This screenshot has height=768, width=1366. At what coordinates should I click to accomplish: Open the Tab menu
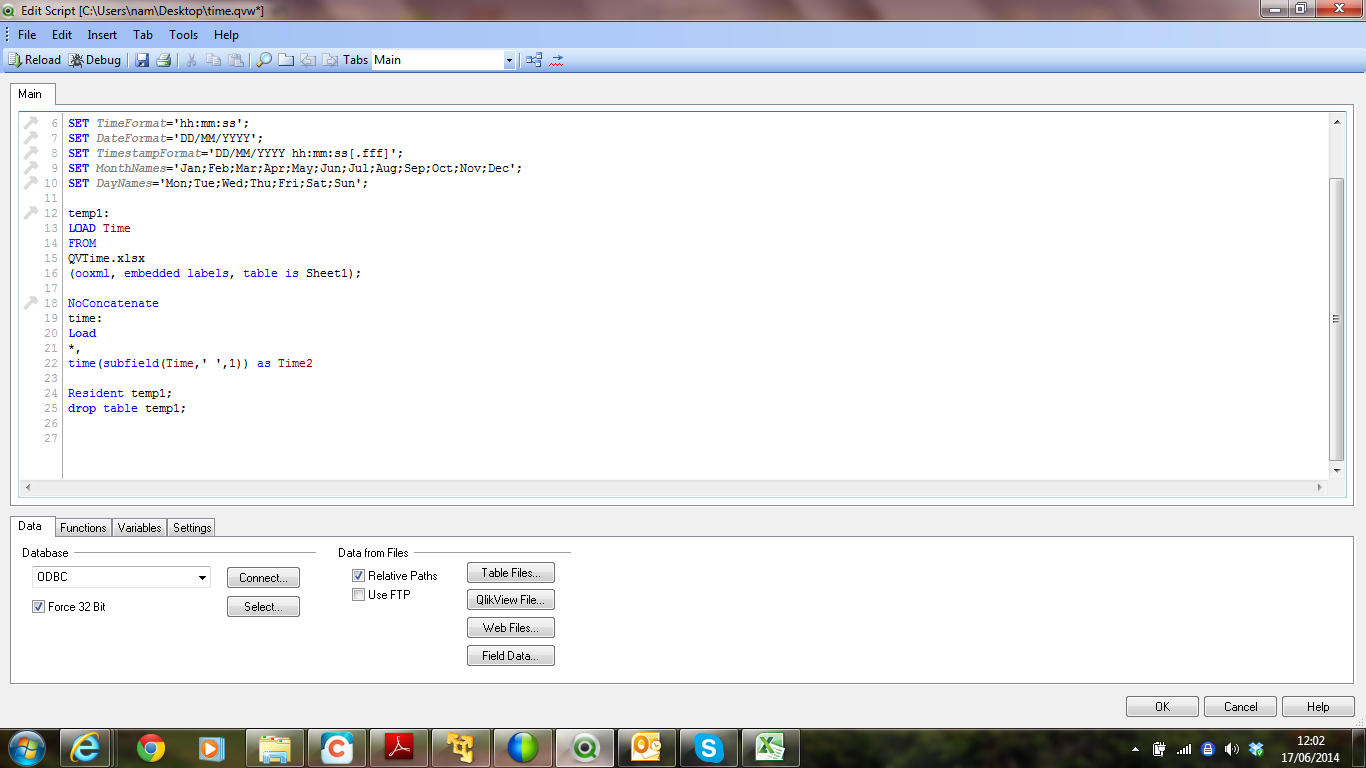point(143,35)
